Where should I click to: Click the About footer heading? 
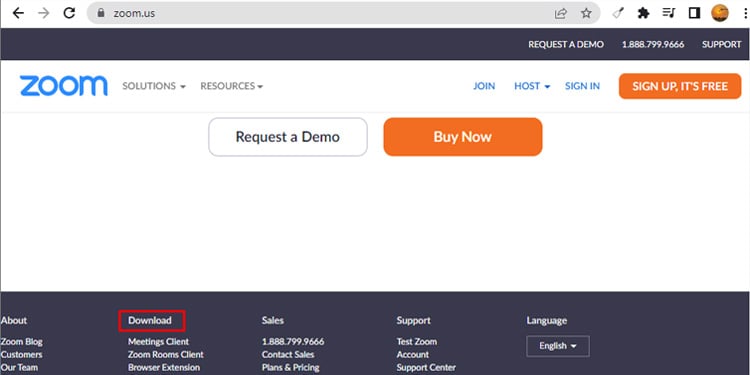[13, 320]
